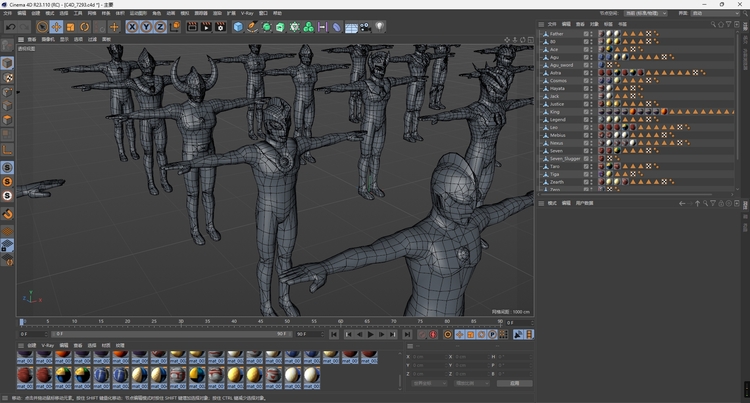Click the first material tag on Father row
The image size is (750, 403).
[x=601, y=34]
